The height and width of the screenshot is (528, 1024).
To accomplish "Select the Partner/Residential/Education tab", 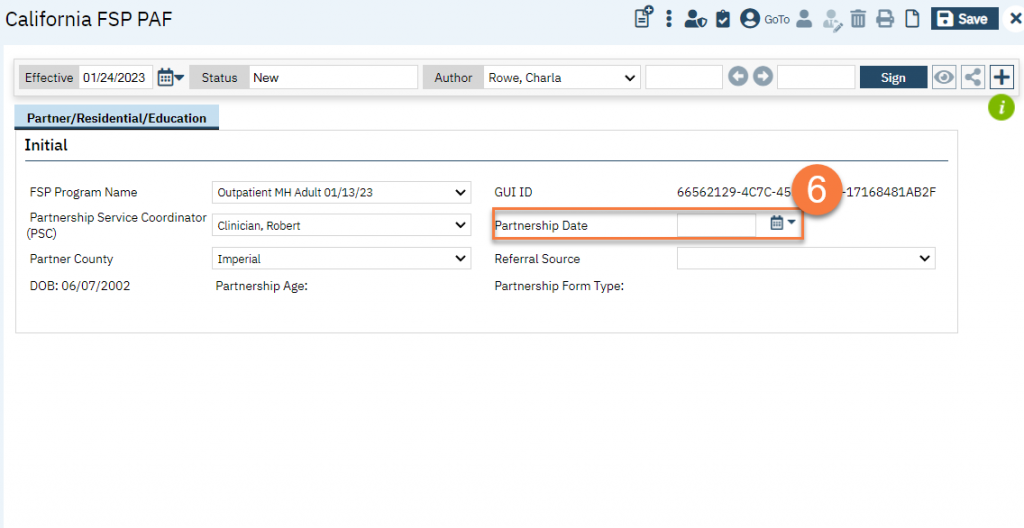I will pyautogui.click(x=117, y=118).
